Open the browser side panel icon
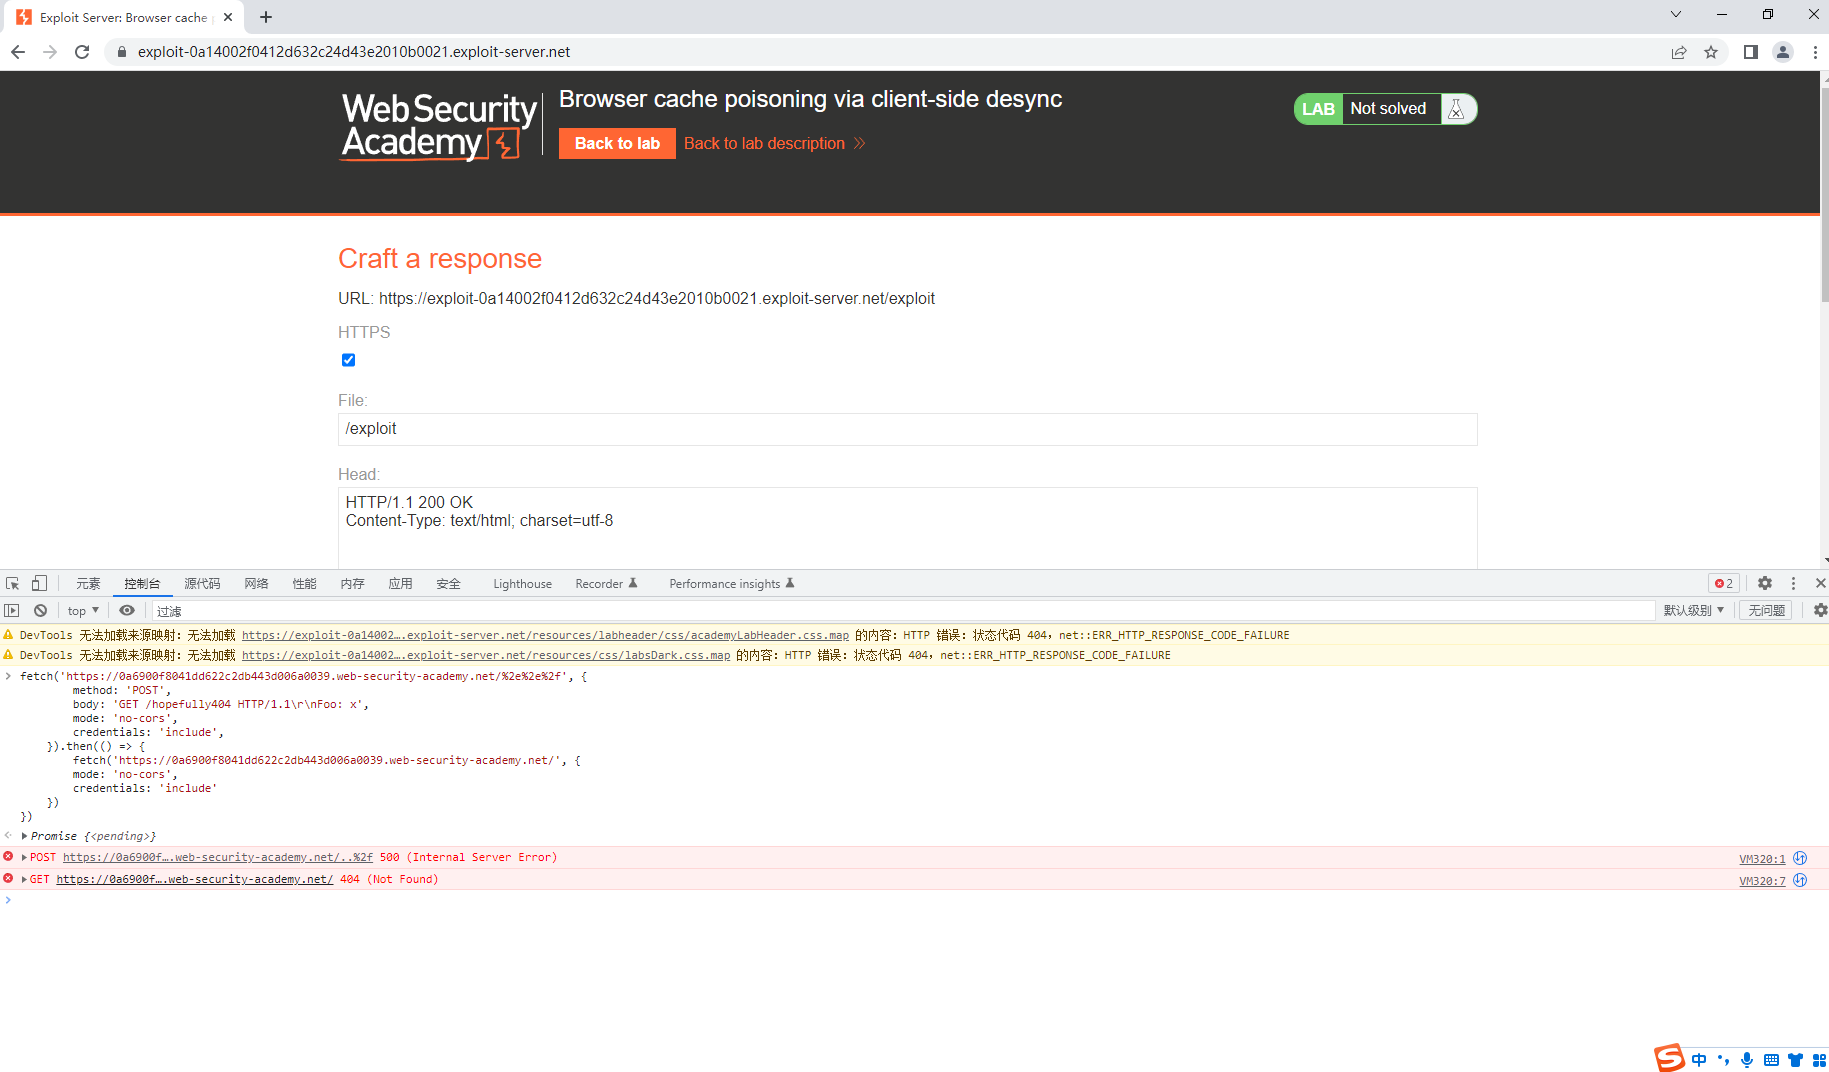The height and width of the screenshot is (1072, 1829). click(x=1751, y=52)
